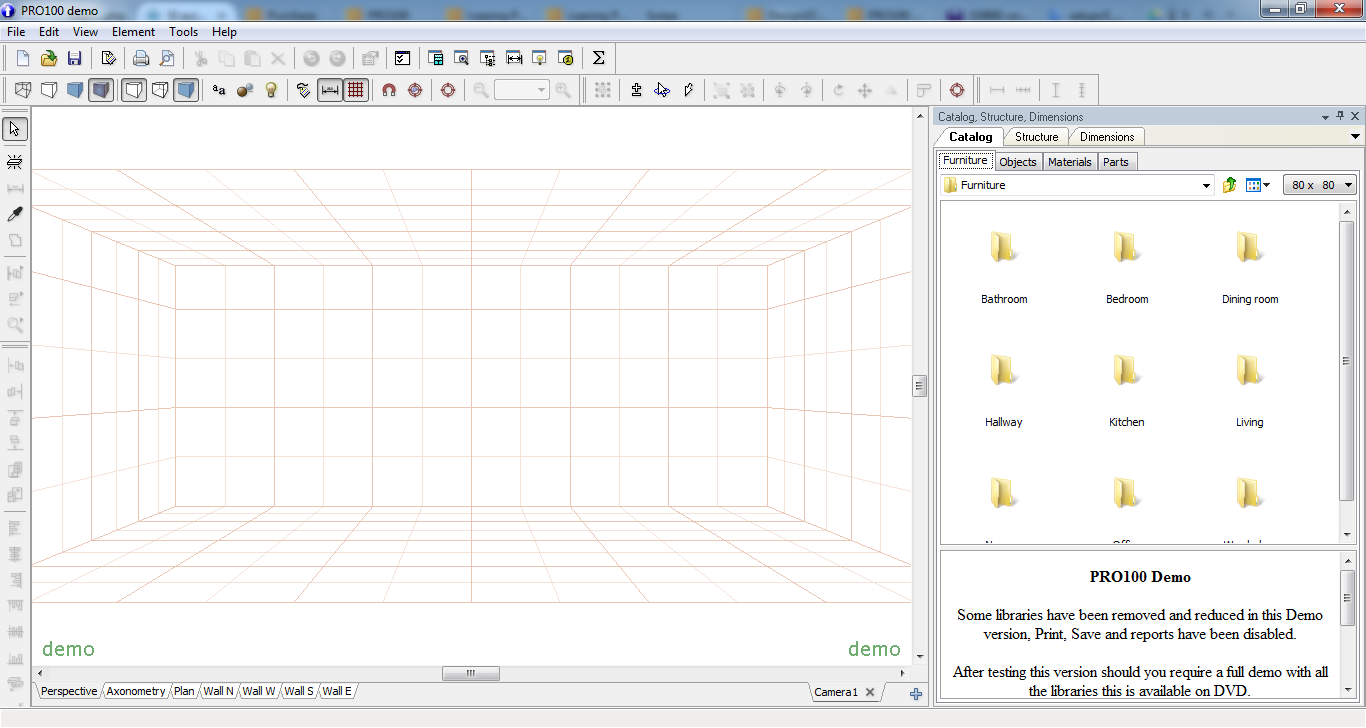1366x728 pixels.
Task: Click the print preview magnifier icon
Action: click(x=167, y=57)
